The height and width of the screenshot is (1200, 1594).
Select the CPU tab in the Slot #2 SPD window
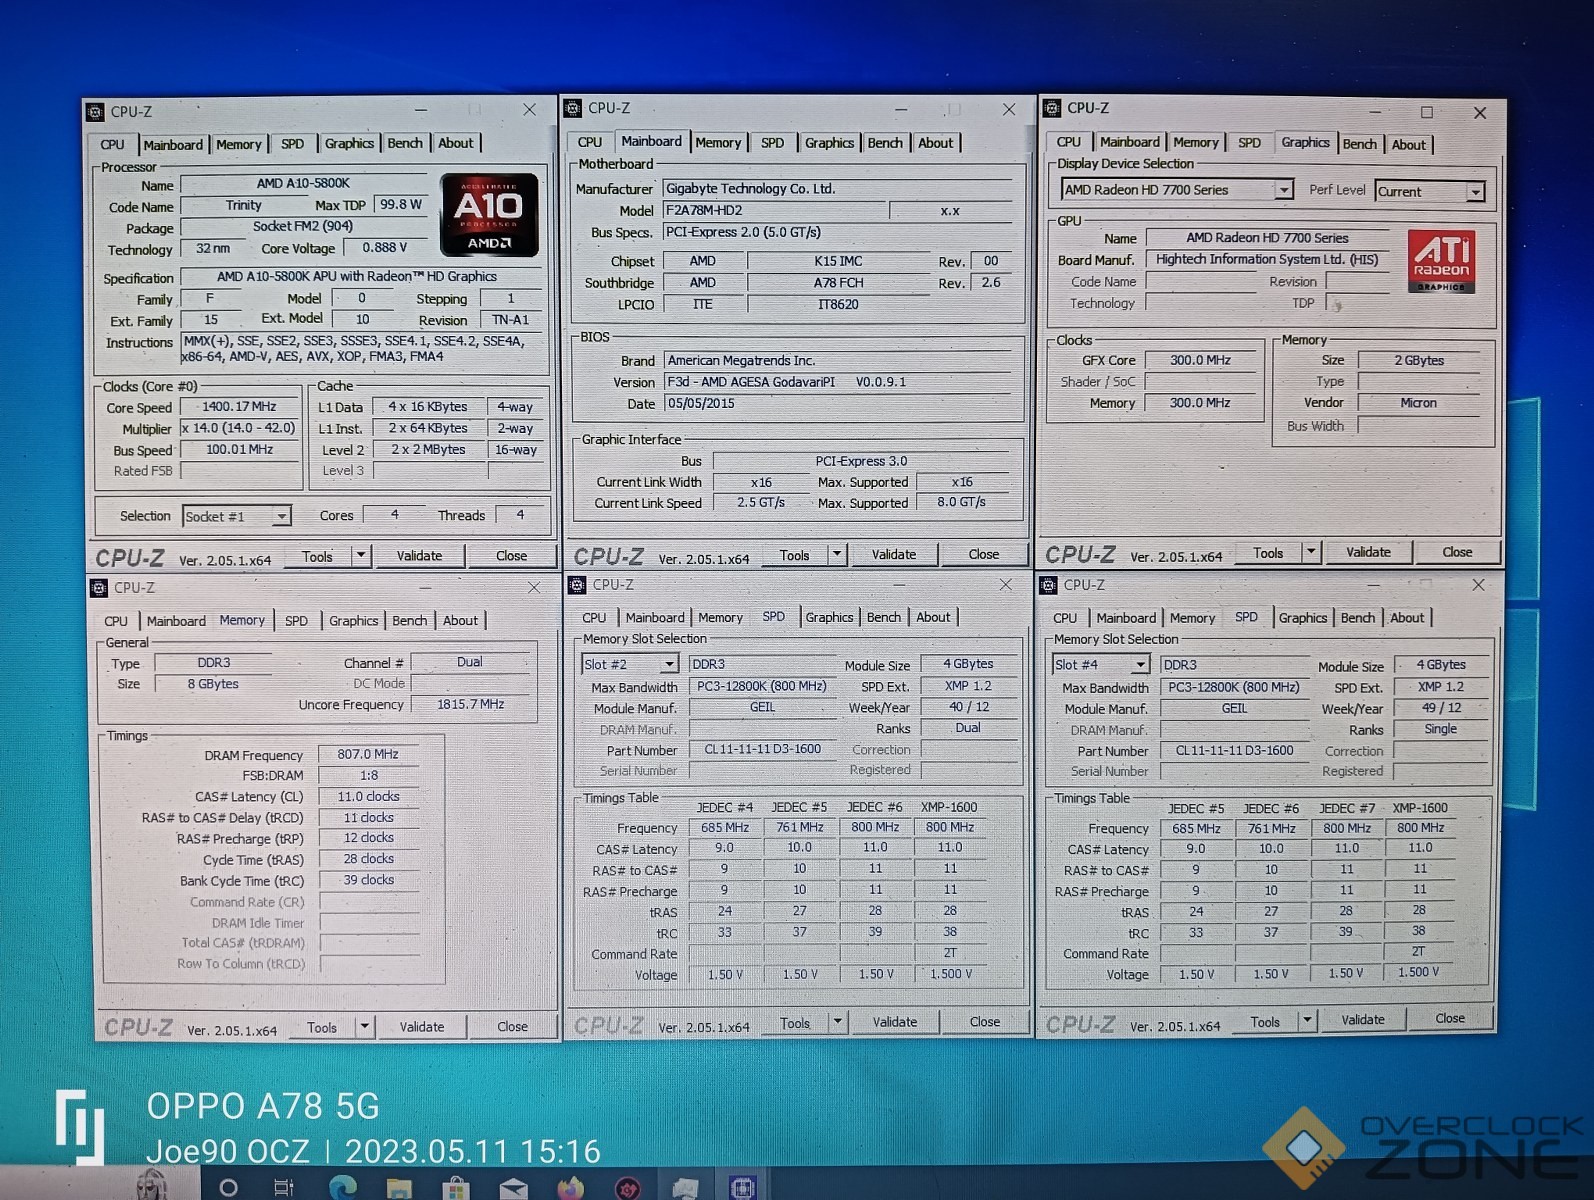click(594, 618)
